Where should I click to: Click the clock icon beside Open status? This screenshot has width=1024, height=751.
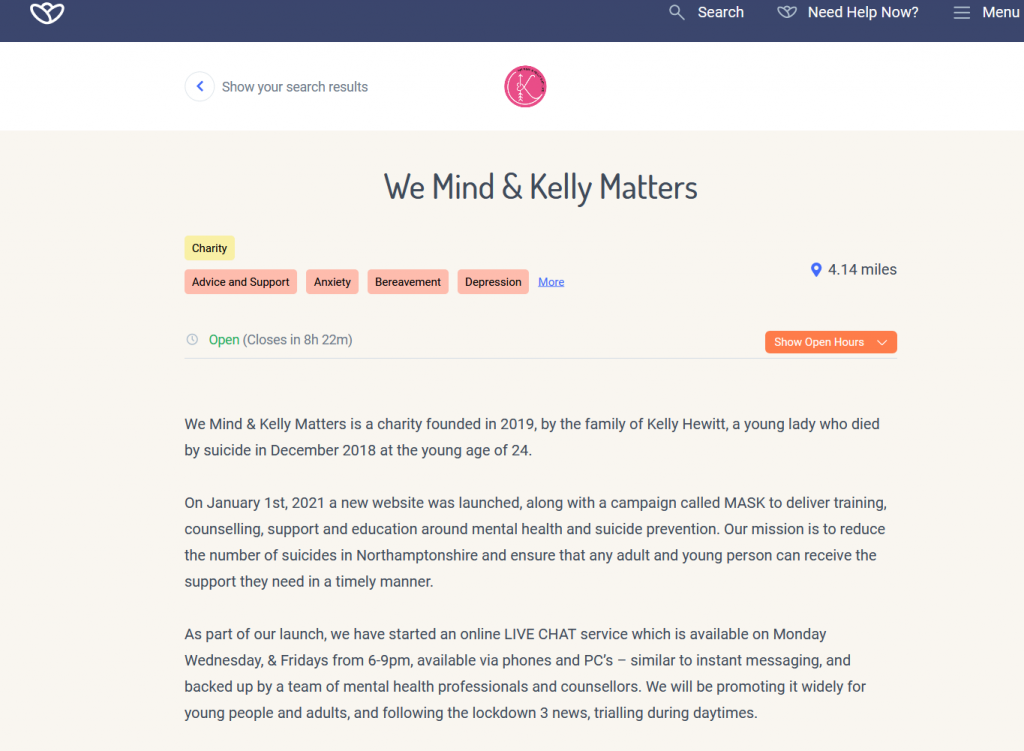click(x=192, y=340)
